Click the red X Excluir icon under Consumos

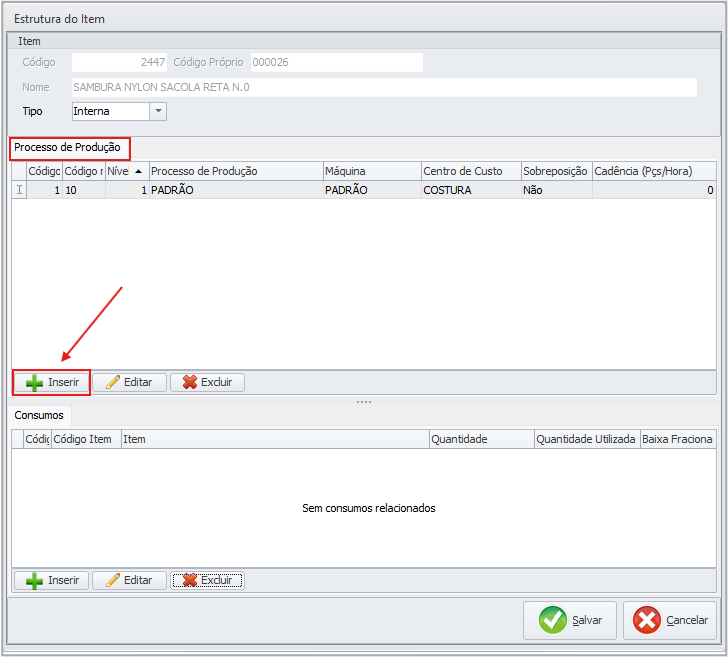click(189, 580)
